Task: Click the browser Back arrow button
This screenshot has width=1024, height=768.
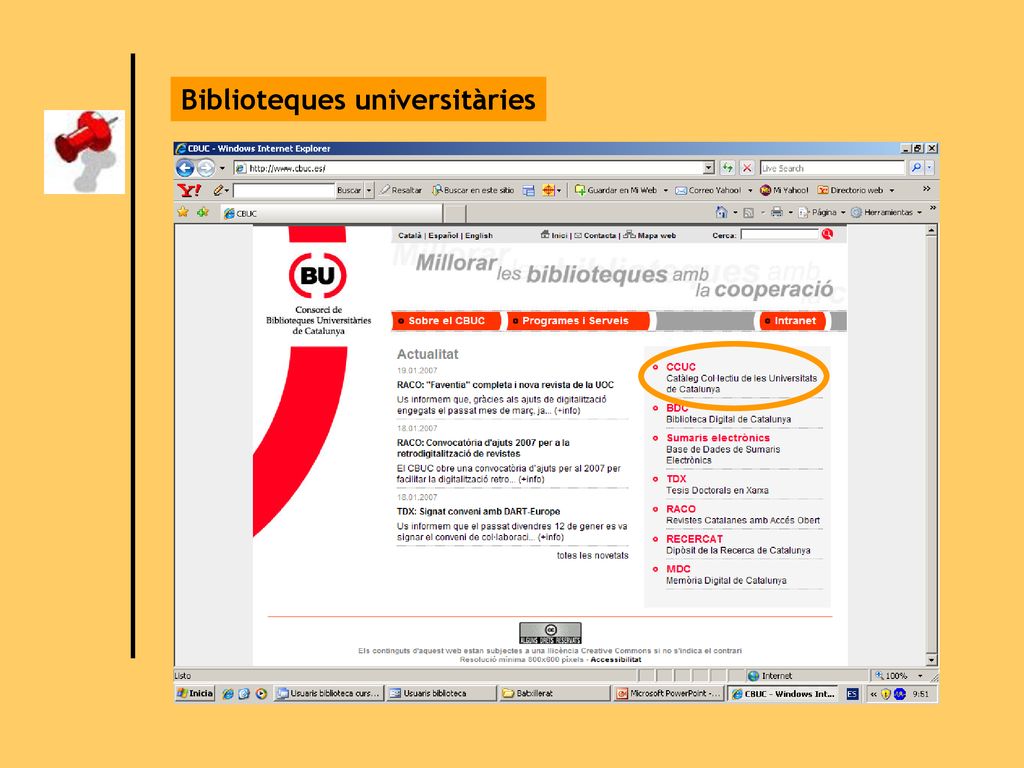Action: tap(185, 168)
